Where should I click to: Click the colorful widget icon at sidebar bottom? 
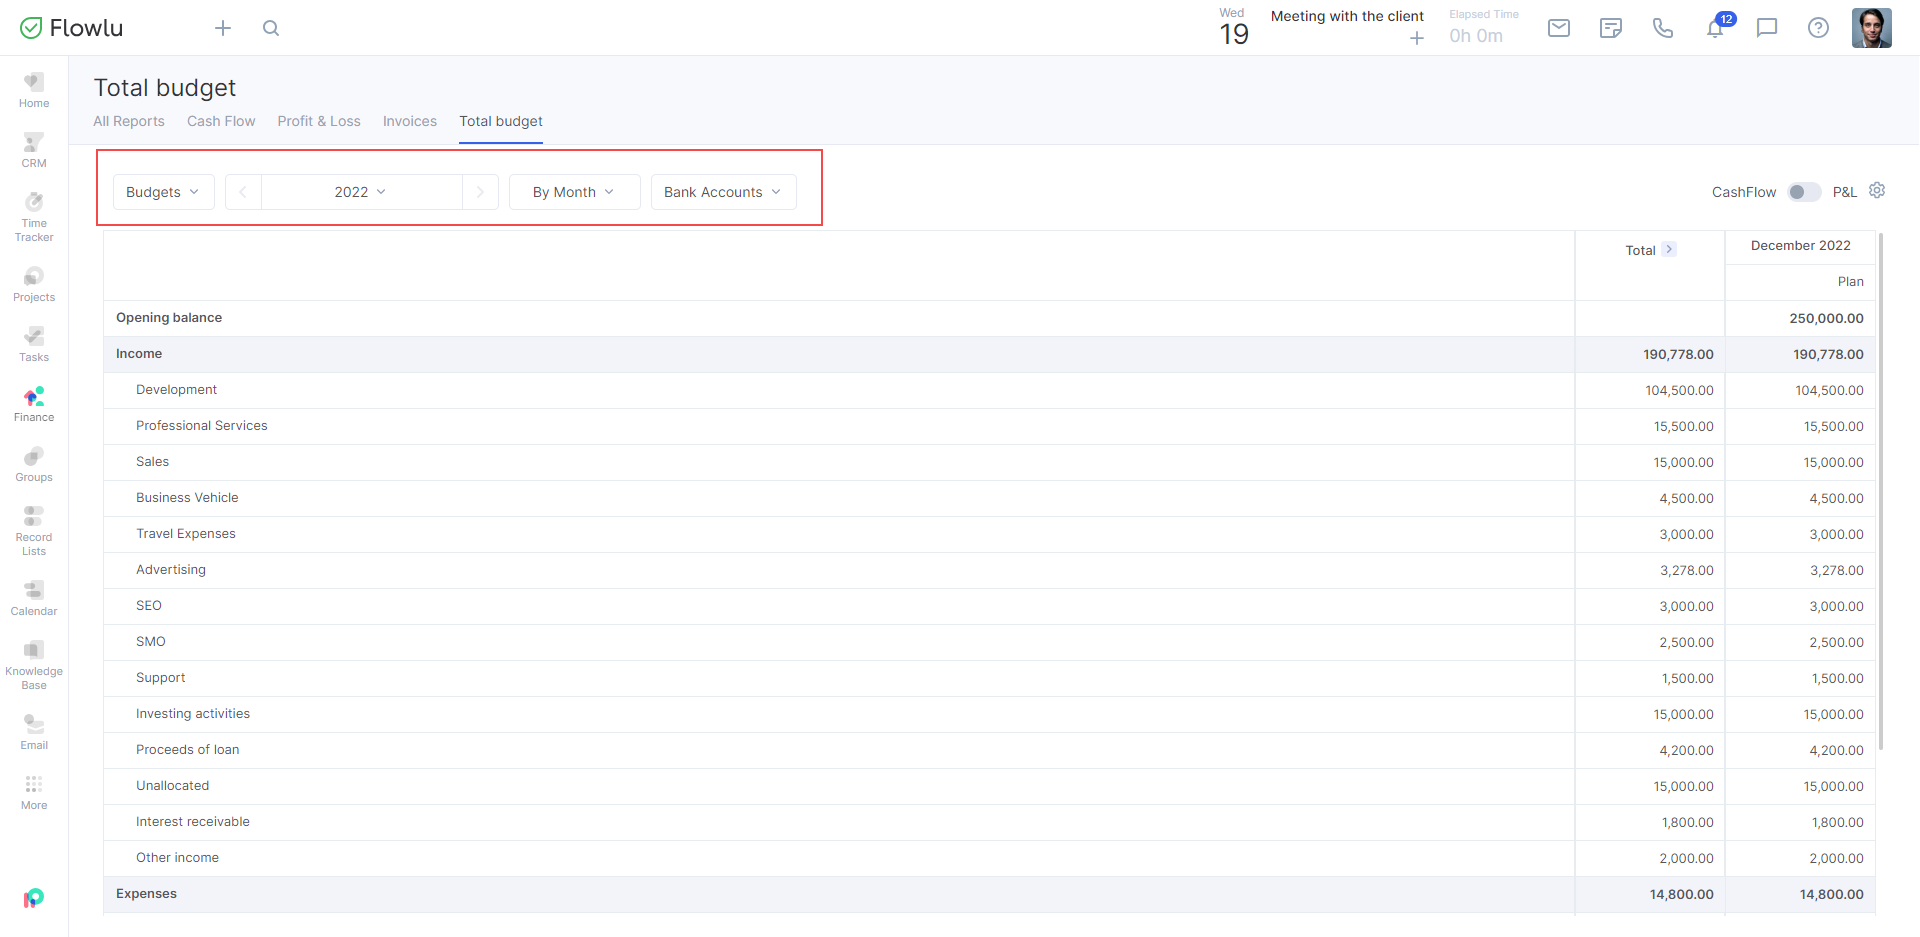(x=34, y=898)
